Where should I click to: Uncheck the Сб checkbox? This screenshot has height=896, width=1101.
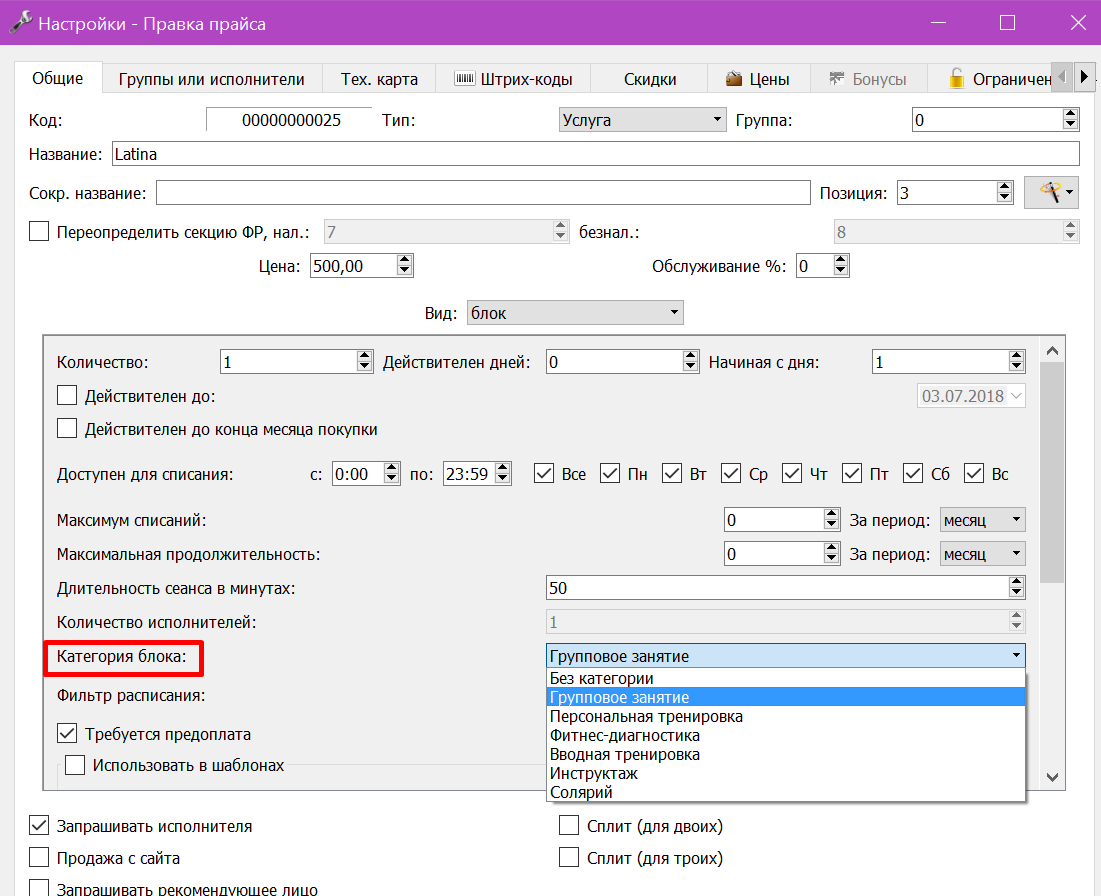click(914, 473)
